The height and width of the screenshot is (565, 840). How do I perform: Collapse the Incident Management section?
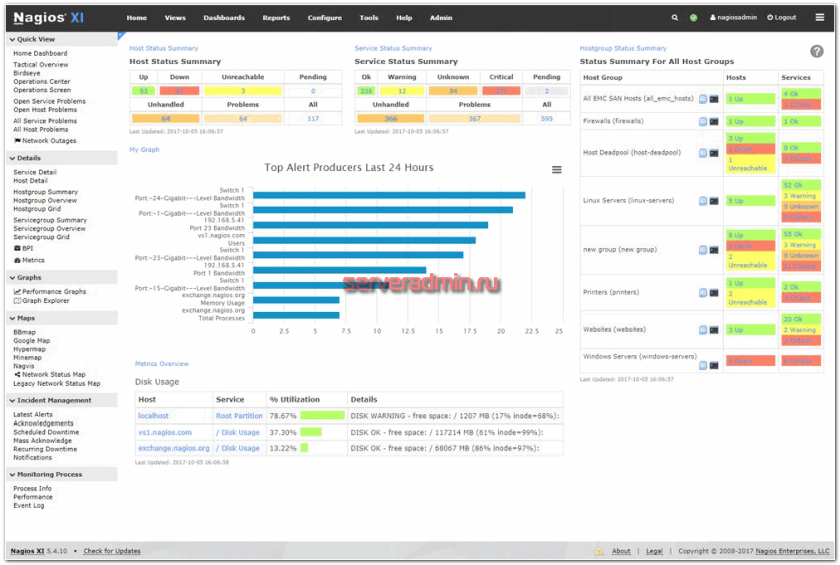tap(50, 401)
